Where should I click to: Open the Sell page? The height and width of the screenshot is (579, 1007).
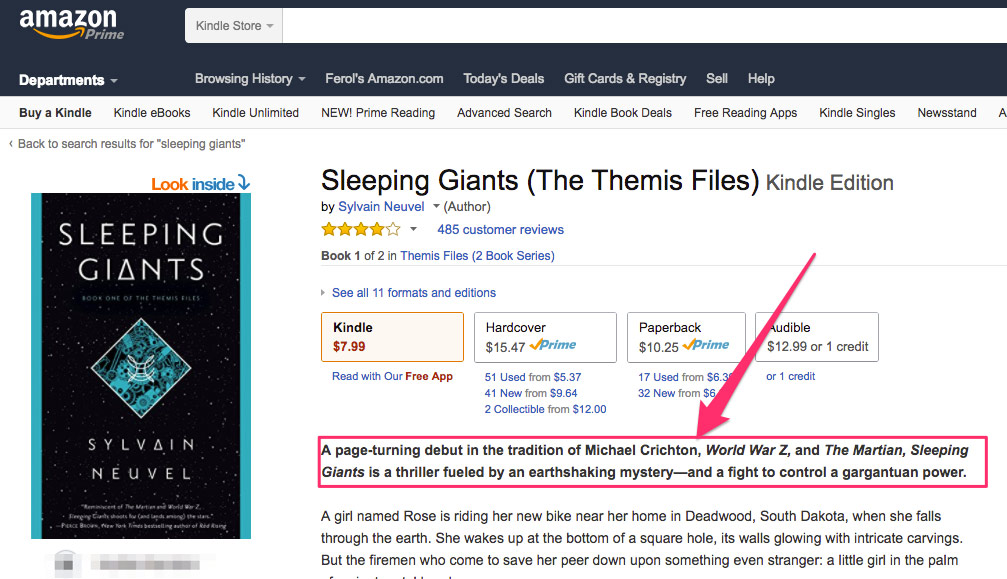(x=717, y=79)
